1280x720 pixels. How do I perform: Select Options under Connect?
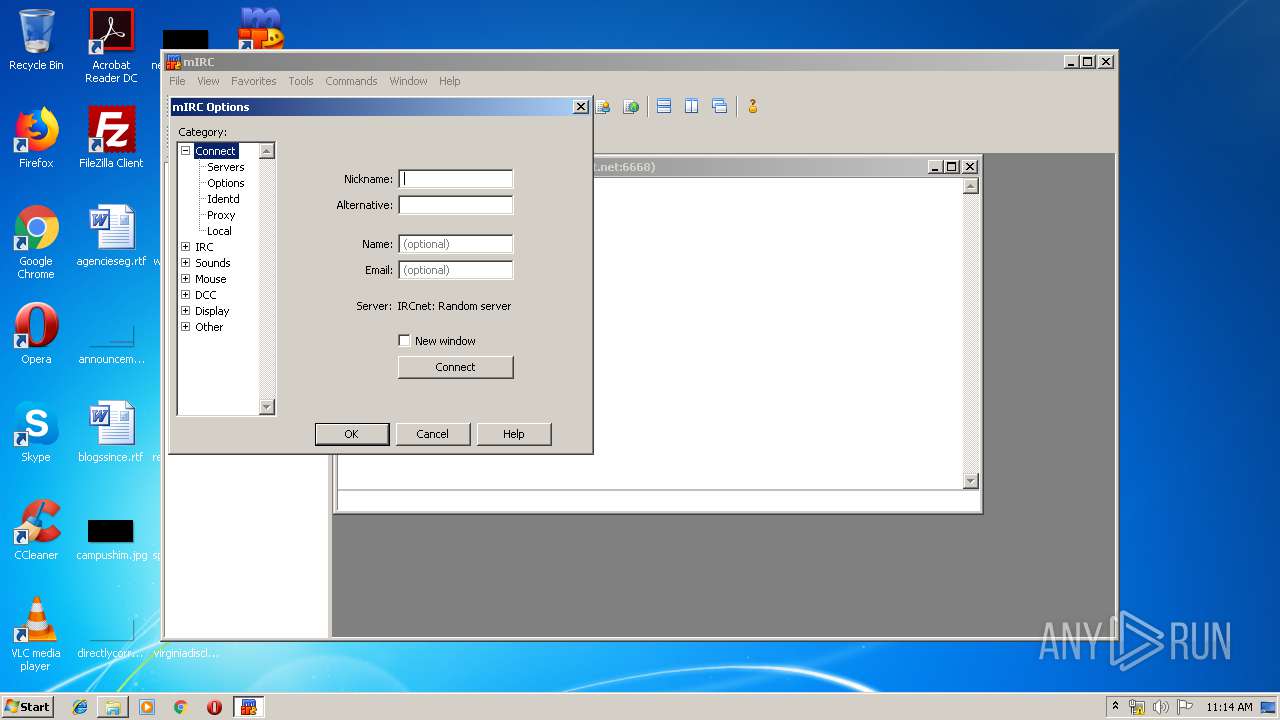(x=225, y=183)
